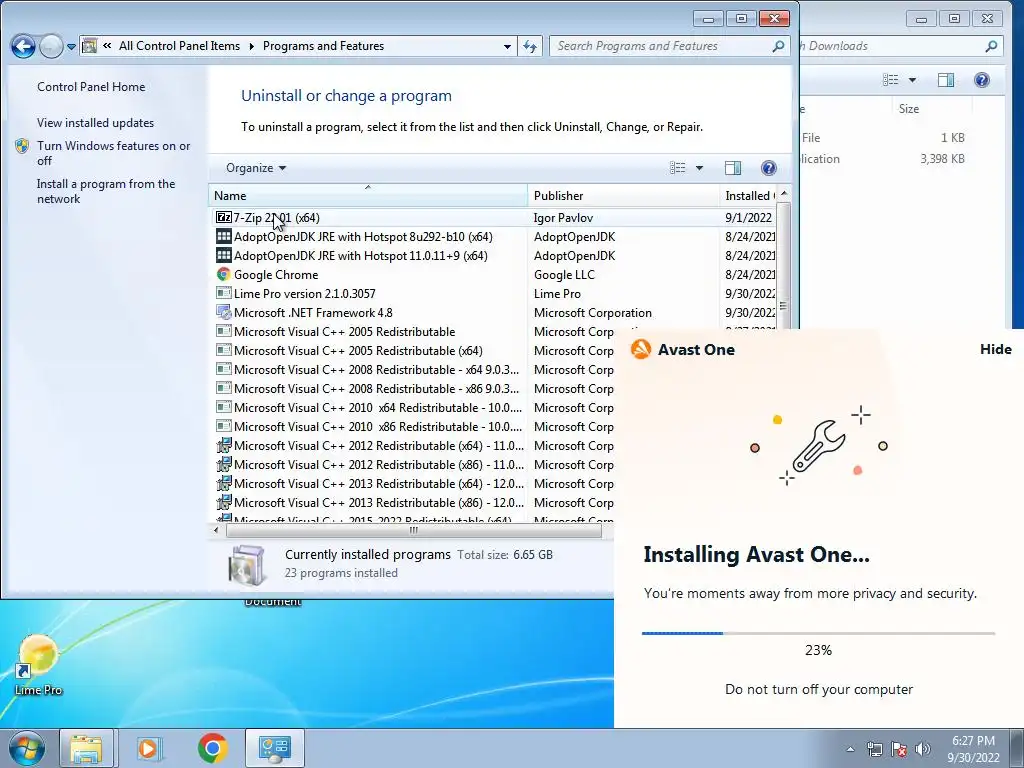Open Turn Windows features on or off
The width and height of the screenshot is (1024, 768).
(114, 153)
